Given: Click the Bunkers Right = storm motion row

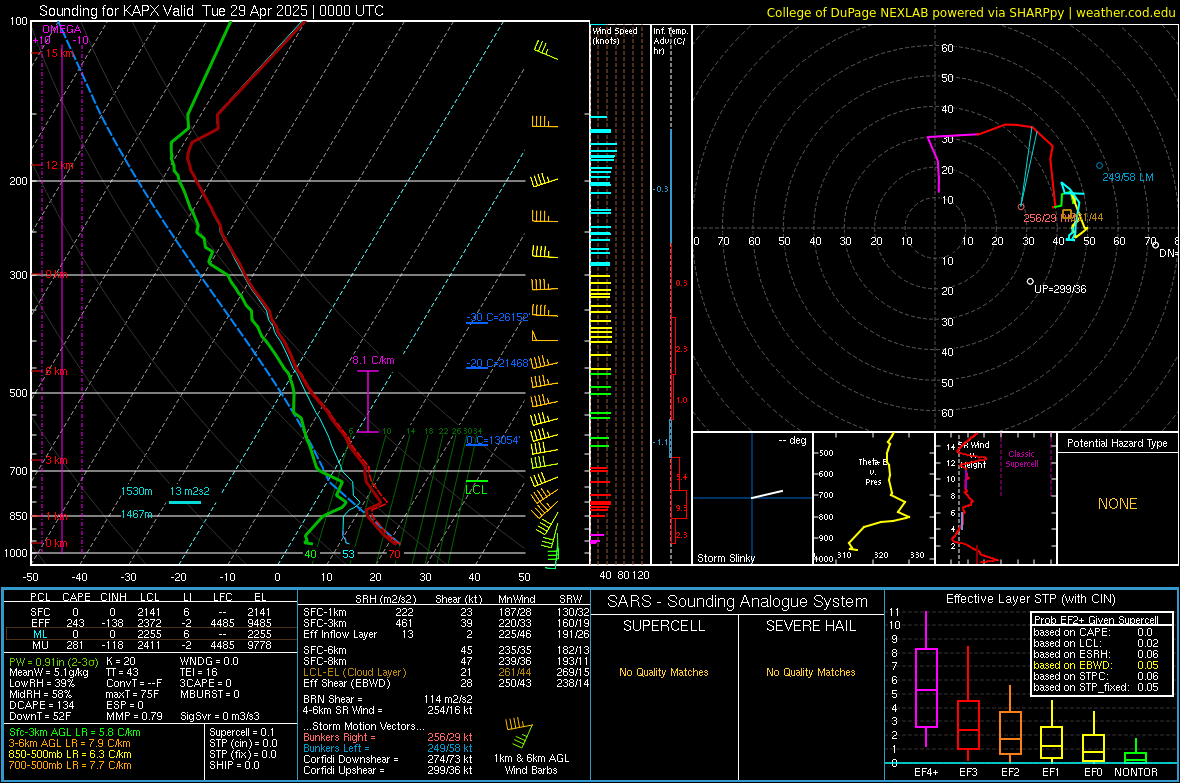Looking at the screenshot, I should 388,738.
